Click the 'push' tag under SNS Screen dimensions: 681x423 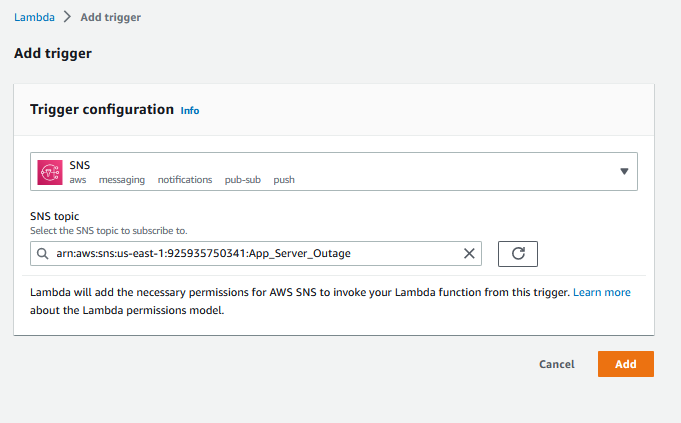click(x=284, y=180)
